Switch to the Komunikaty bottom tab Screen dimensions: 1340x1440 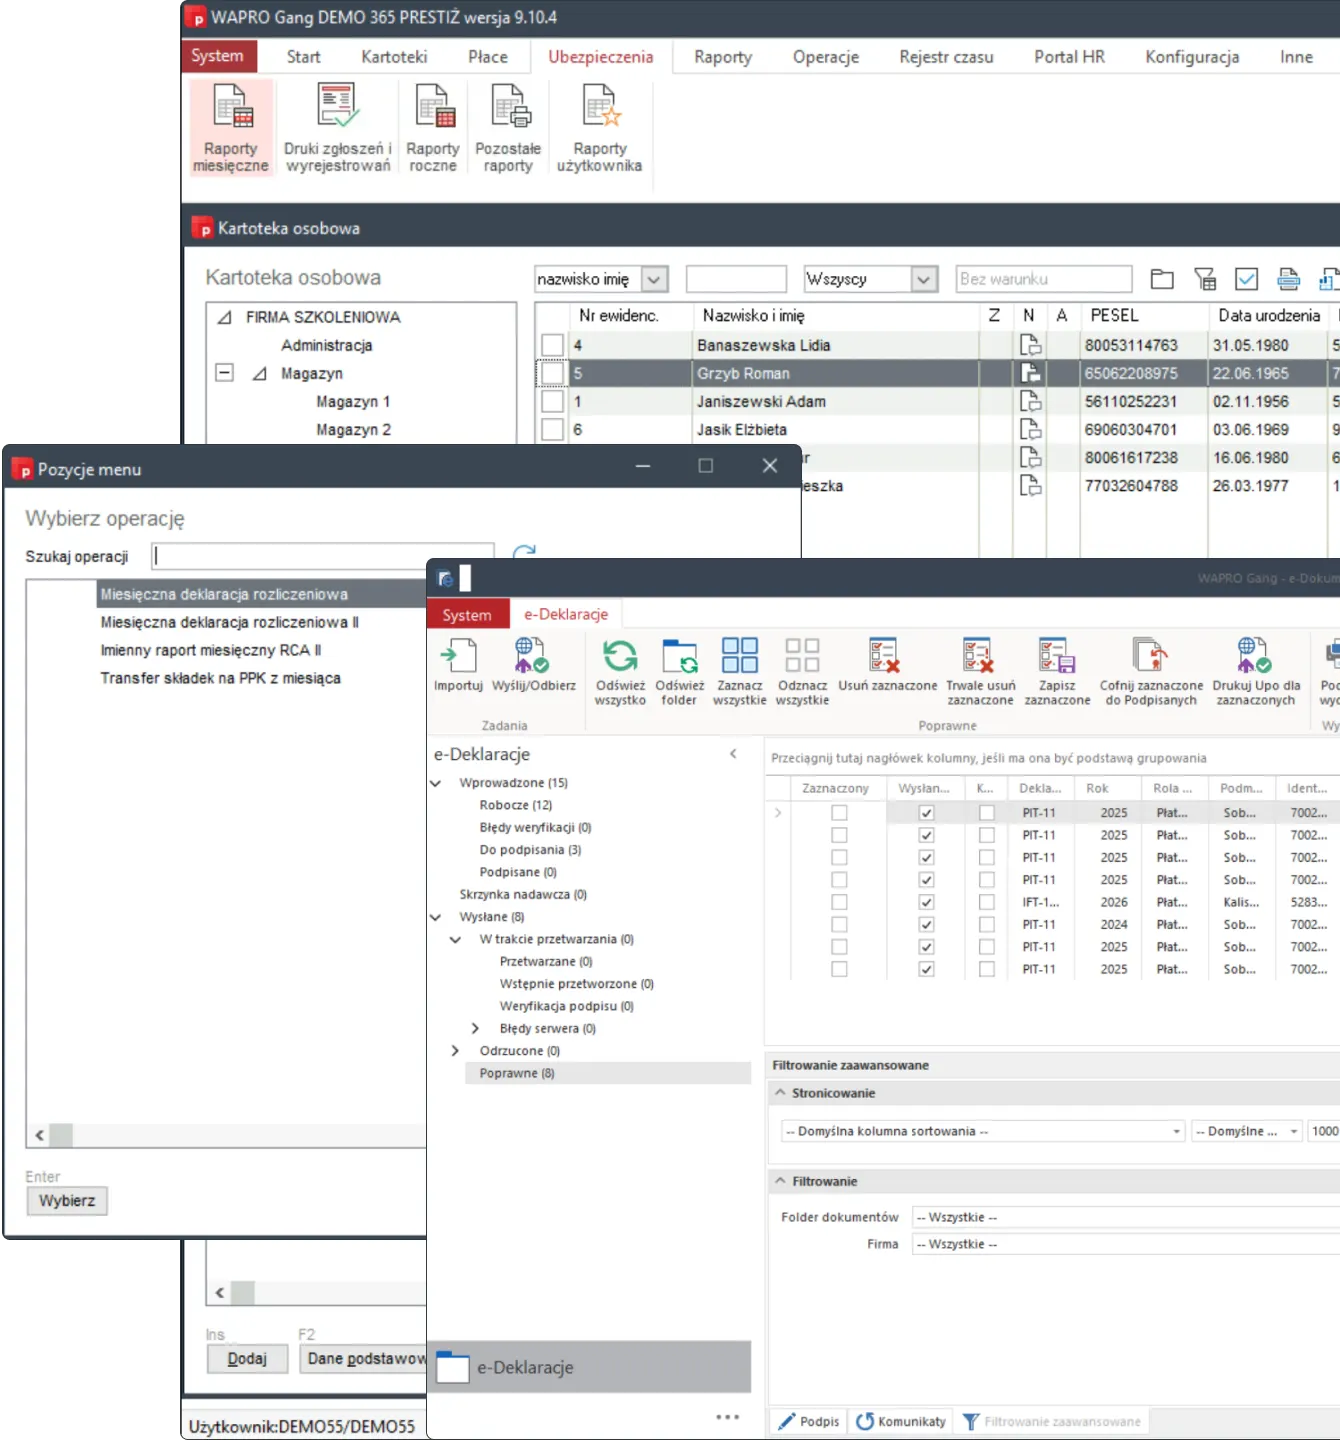pos(901,1421)
